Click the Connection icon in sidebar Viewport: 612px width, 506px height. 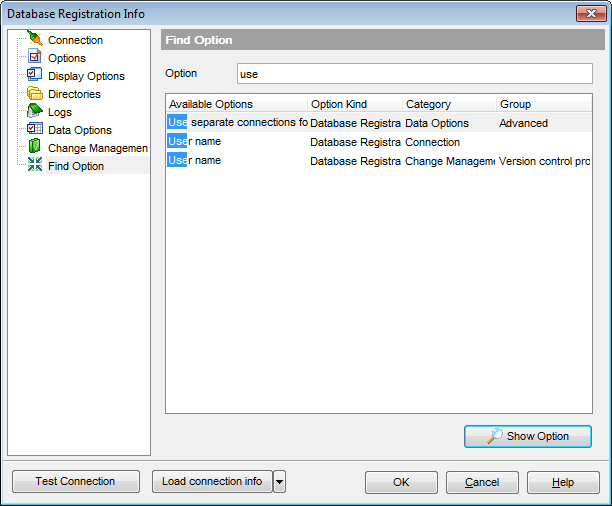(x=35, y=40)
